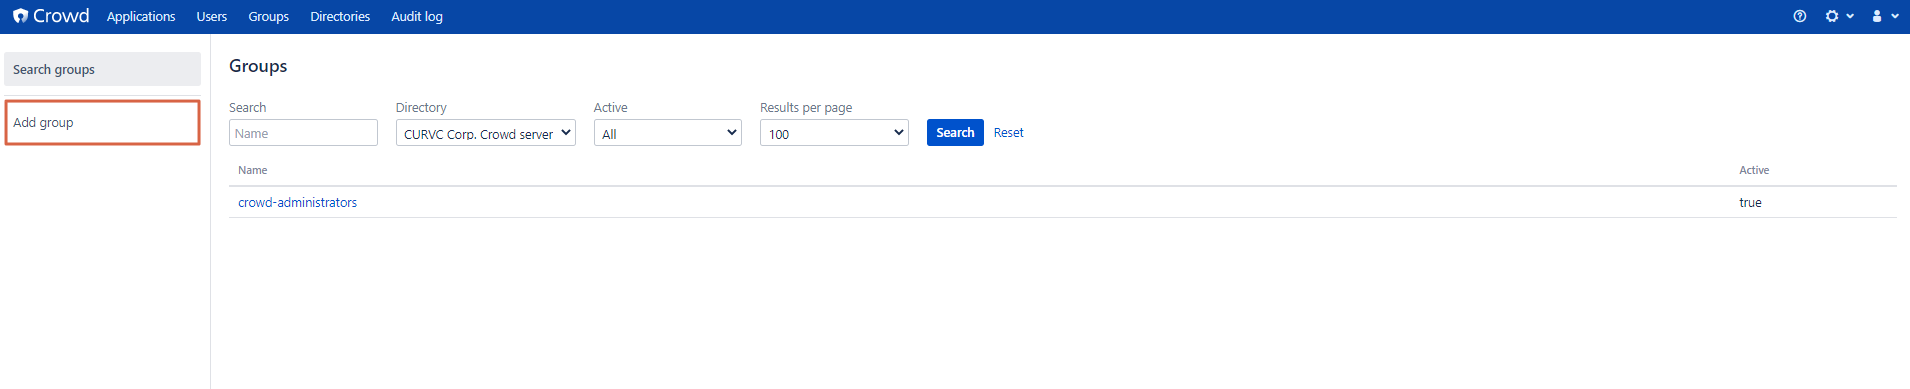Open the Results per page dropdown
This screenshot has height=389, width=1910.
click(x=834, y=133)
